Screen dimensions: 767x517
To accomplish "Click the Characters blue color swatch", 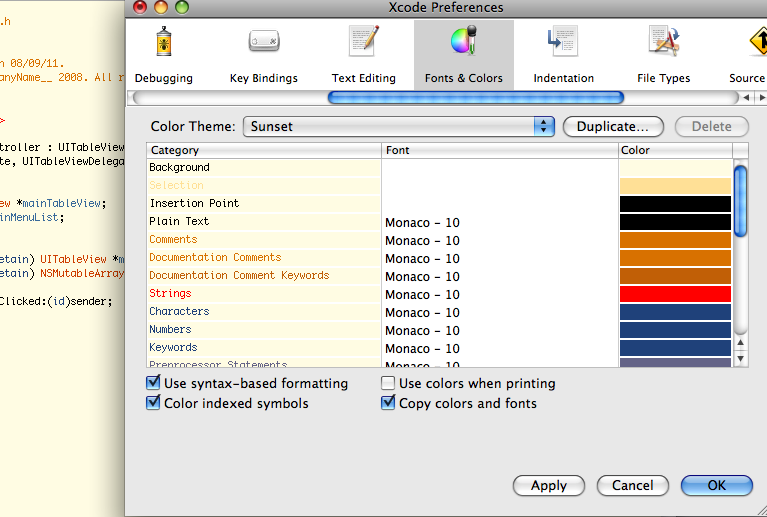I will tap(676, 312).
